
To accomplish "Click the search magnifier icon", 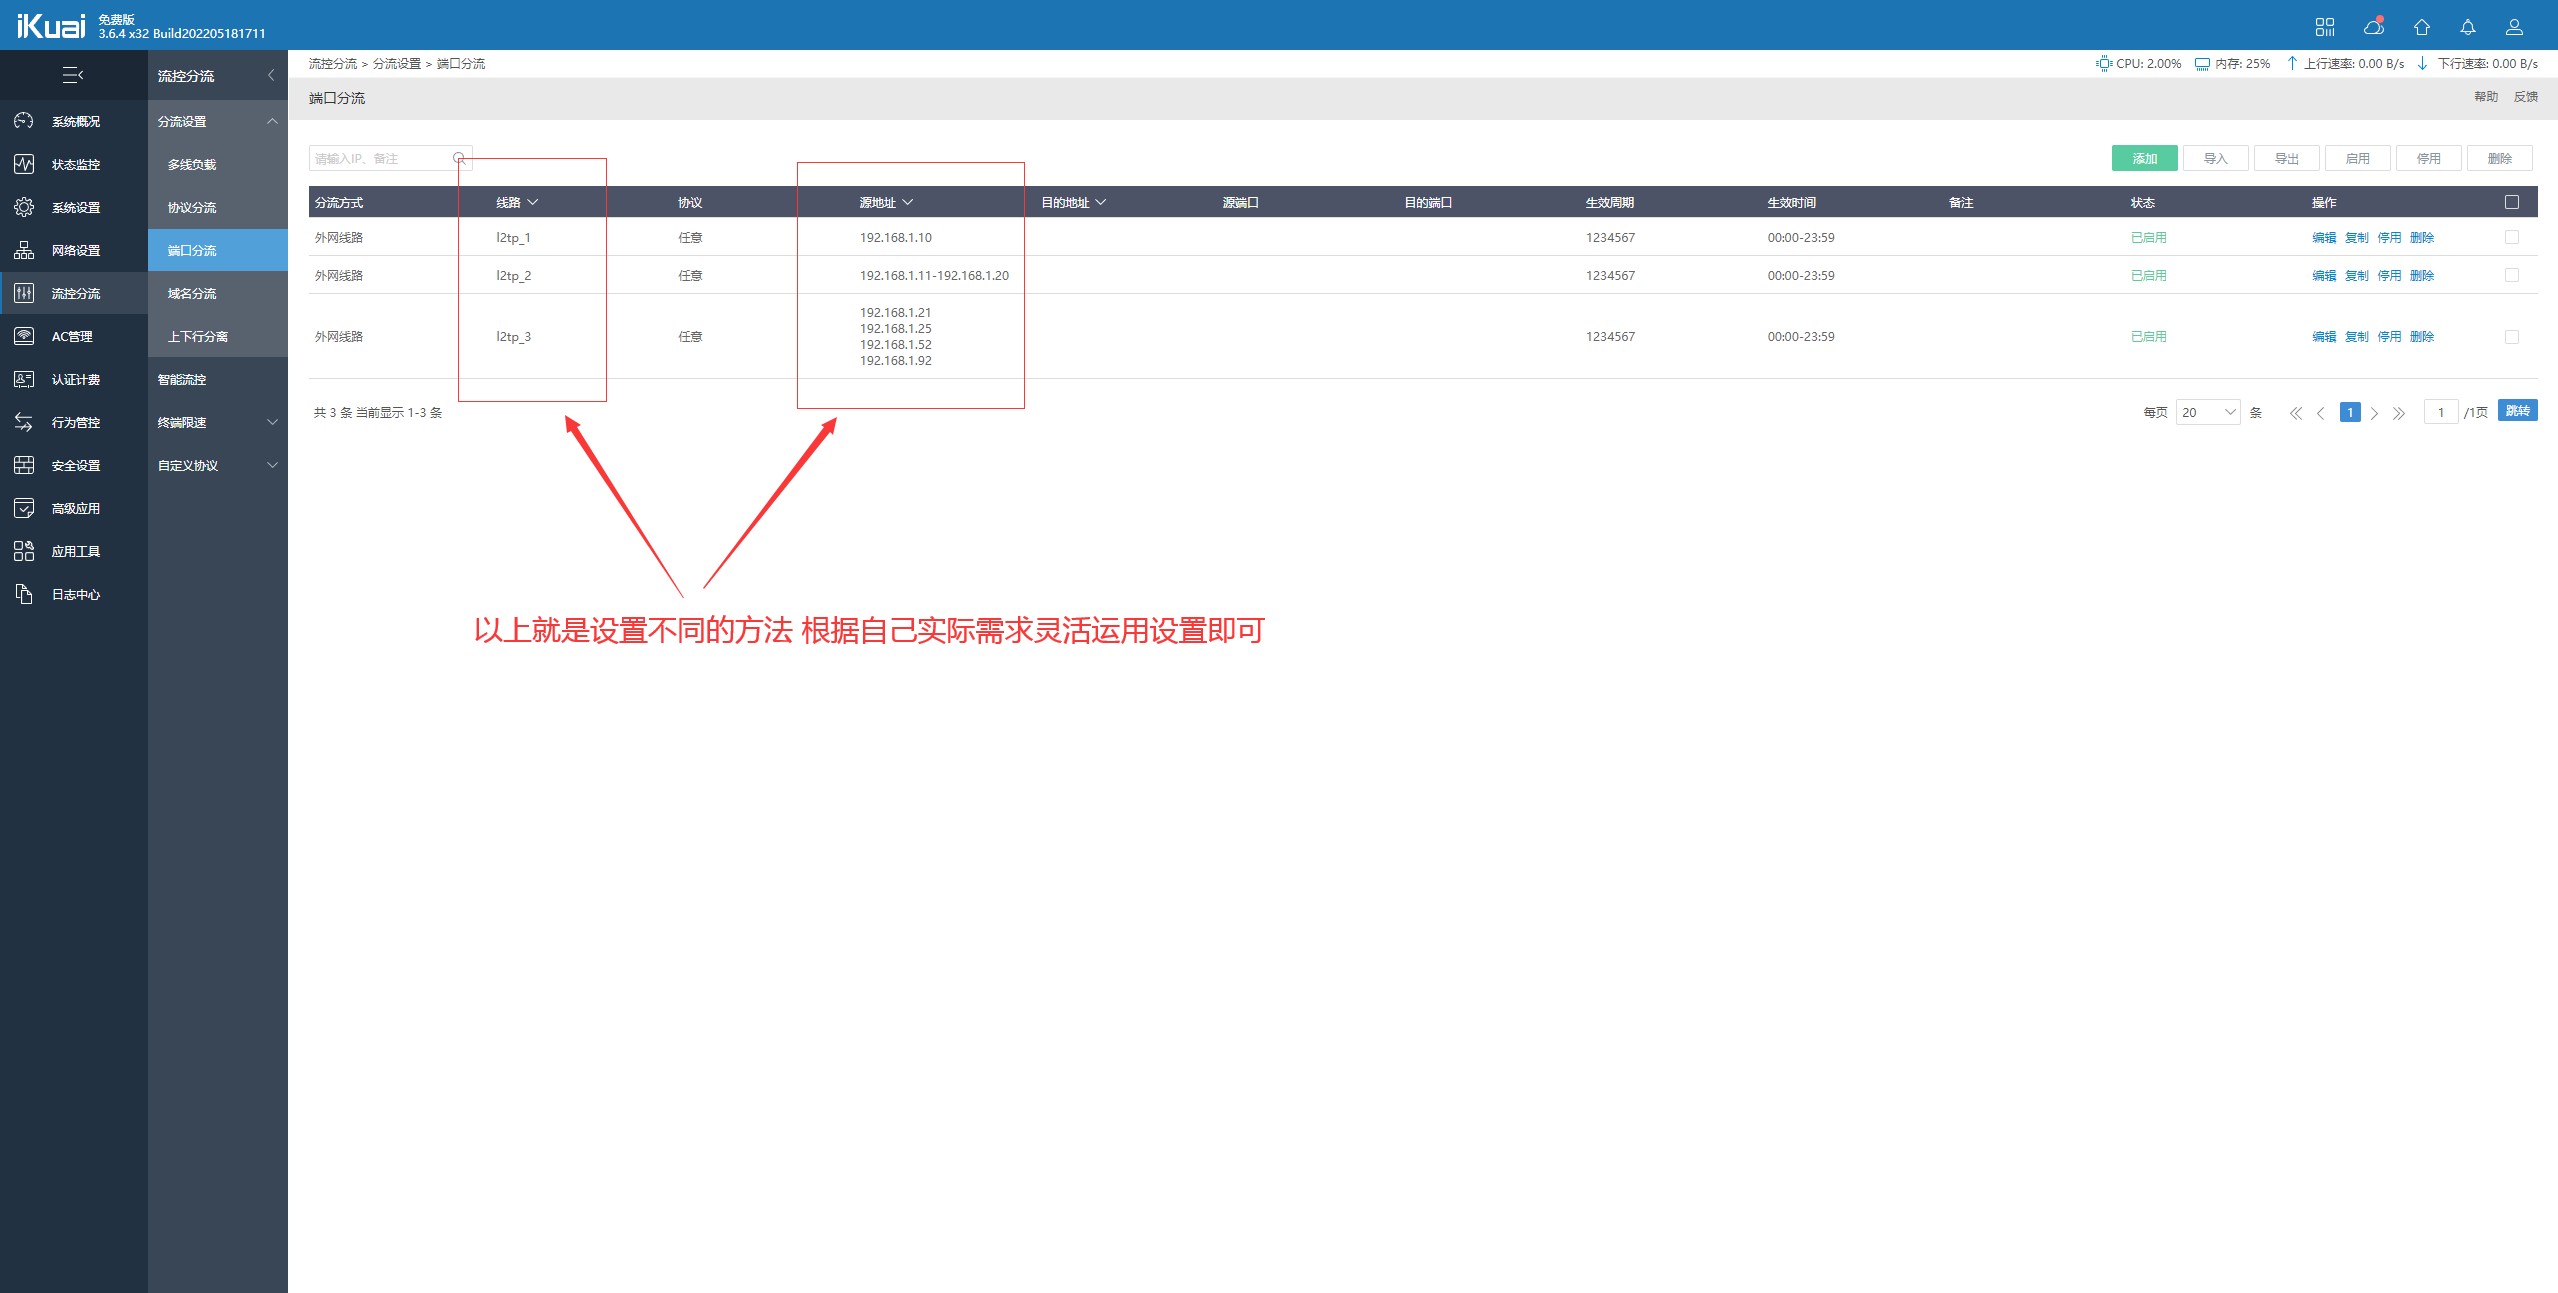I will coord(459,158).
